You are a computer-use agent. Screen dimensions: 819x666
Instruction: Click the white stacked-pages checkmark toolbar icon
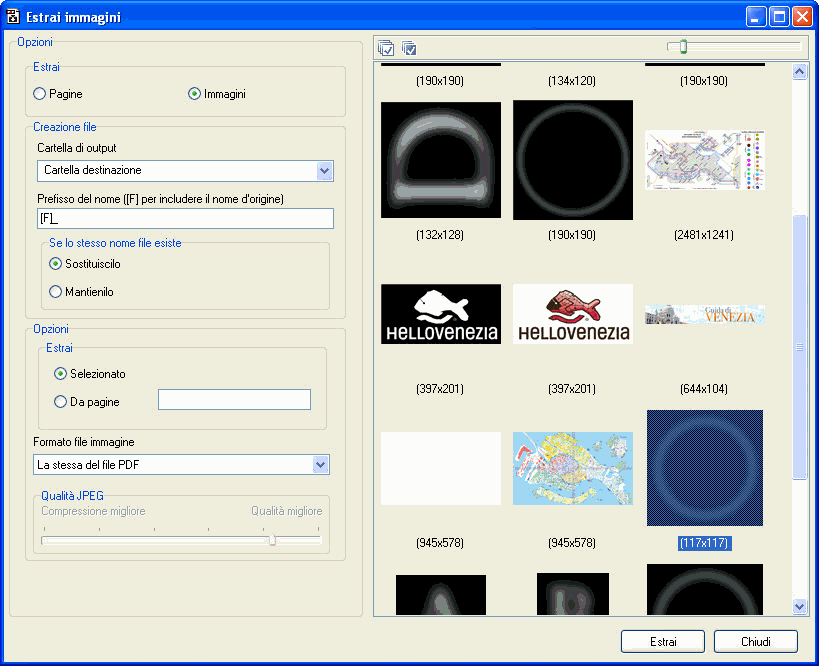pos(385,48)
